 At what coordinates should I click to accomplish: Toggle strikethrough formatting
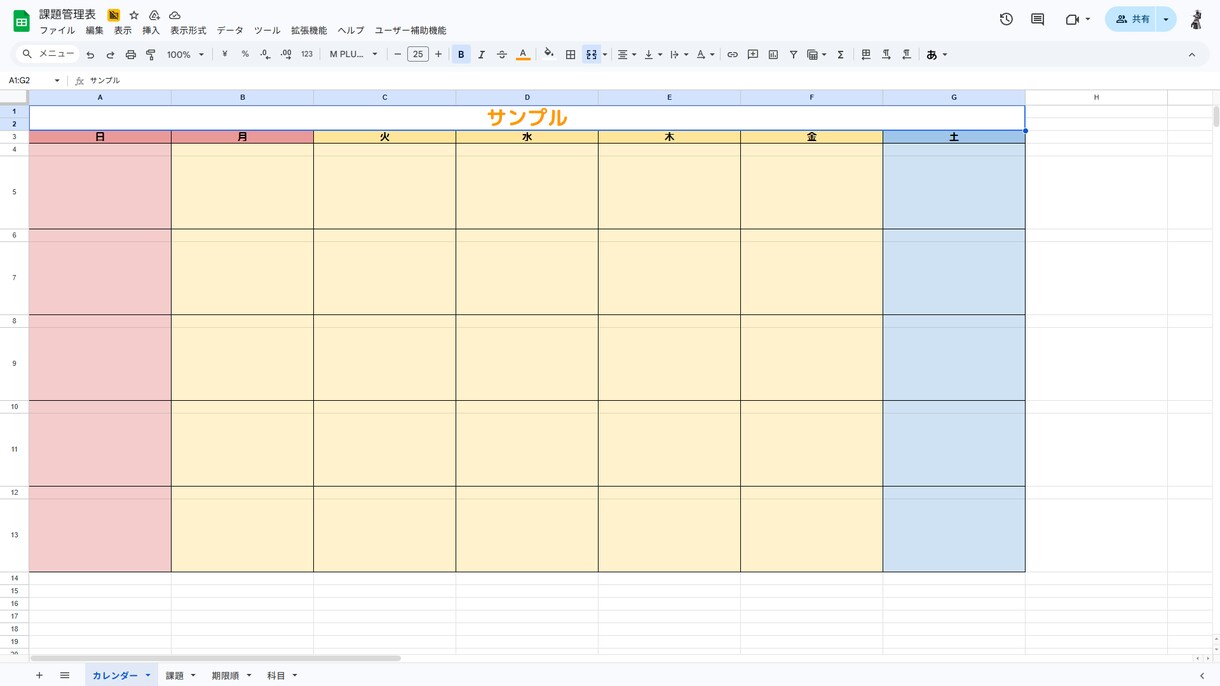502,55
